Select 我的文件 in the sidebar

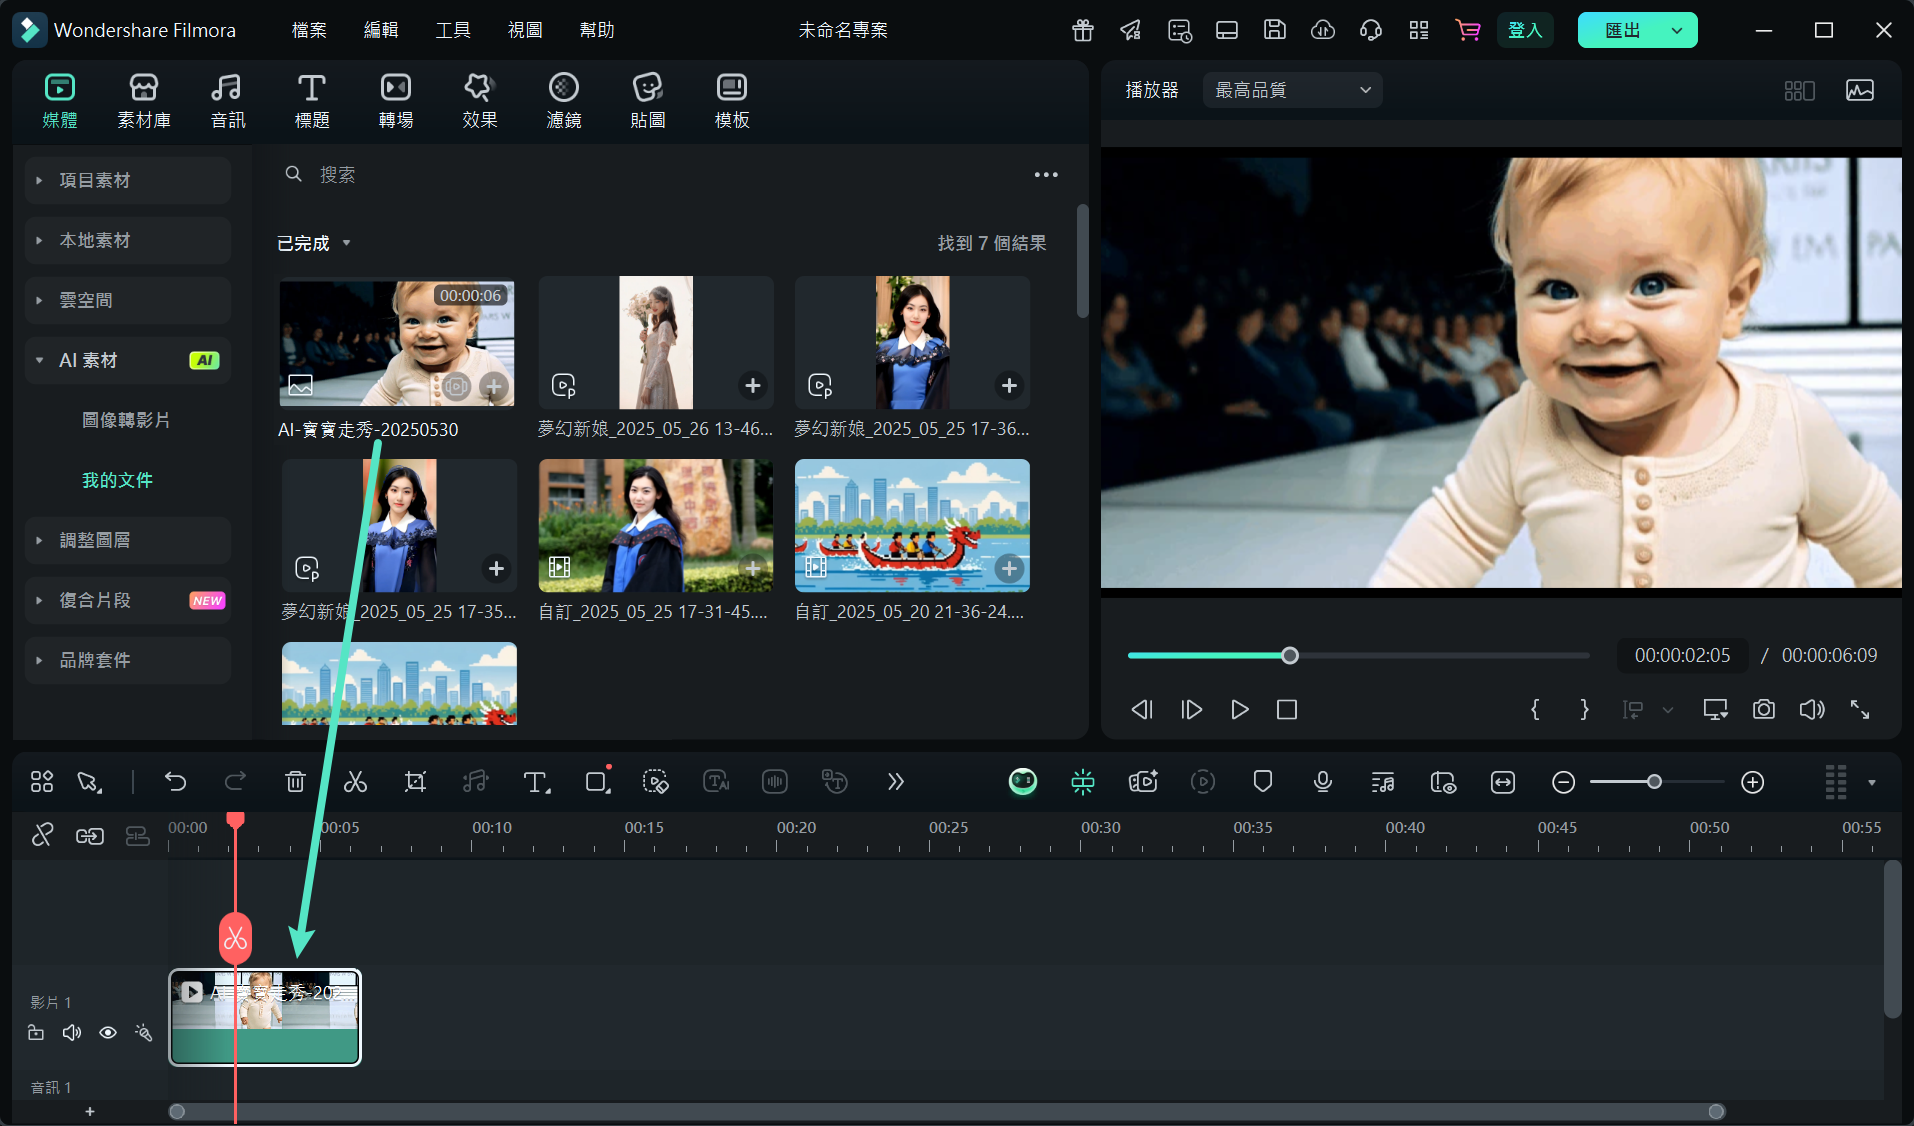click(x=117, y=480)
